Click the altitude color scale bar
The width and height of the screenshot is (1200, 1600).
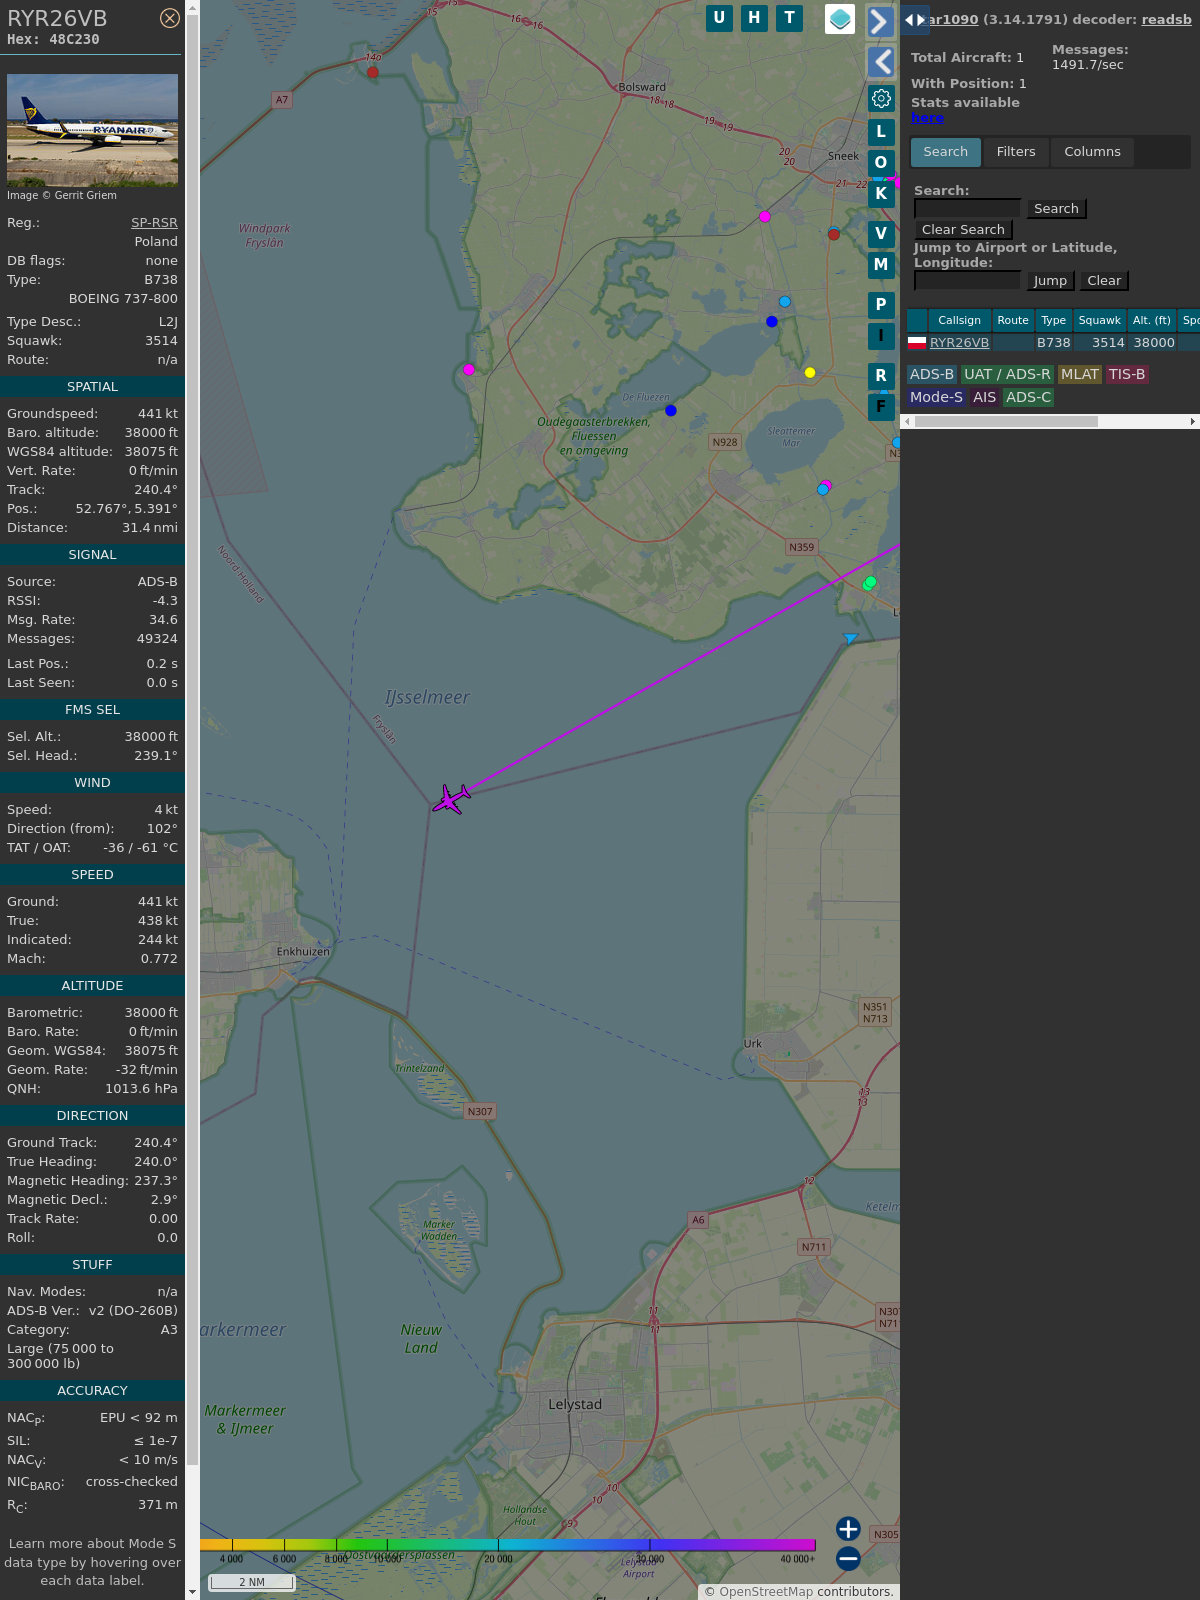pyautogui.click(x=507, y=1545)
